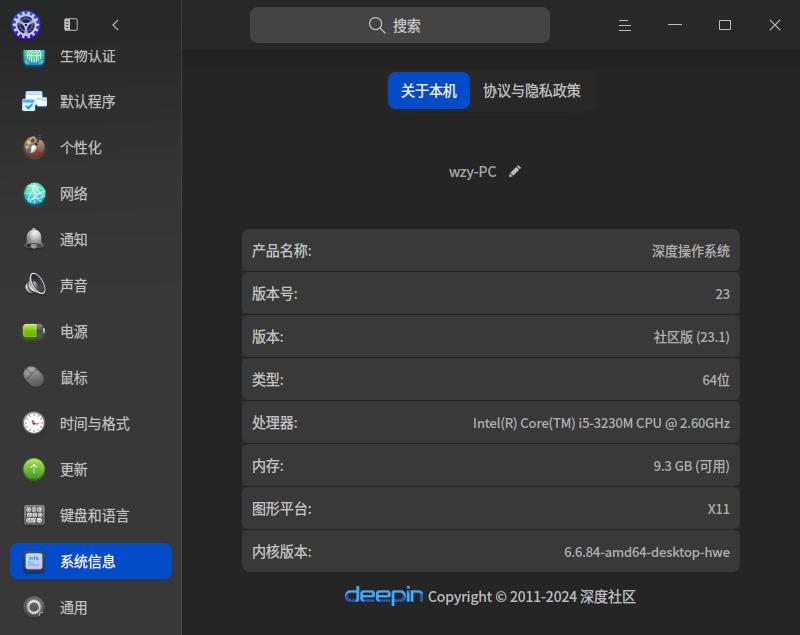This screenshot has height=635, width=800.
Task: Select the 键盘和语言 label in the sidebar
Action: coord(94,516)
